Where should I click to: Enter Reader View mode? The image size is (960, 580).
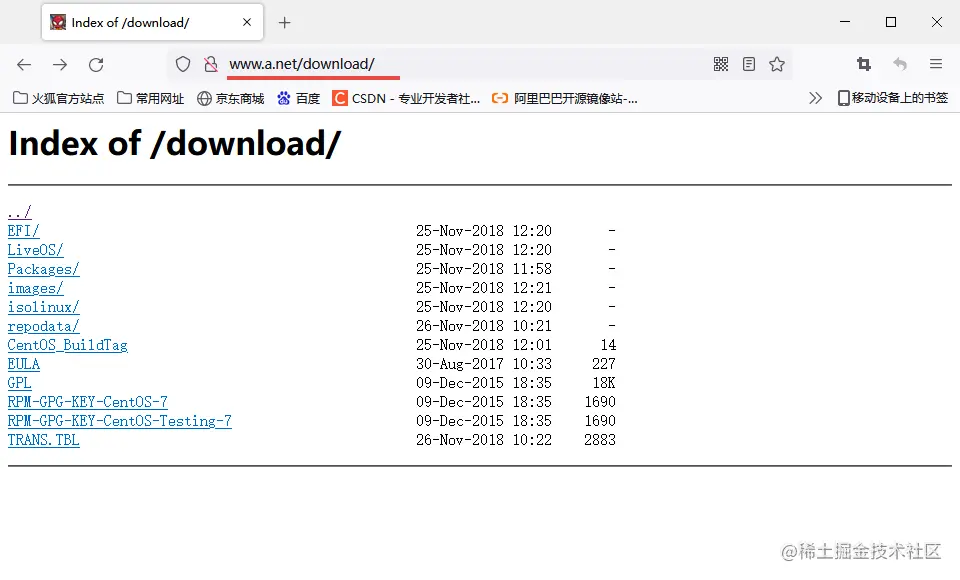pos(748,63)
